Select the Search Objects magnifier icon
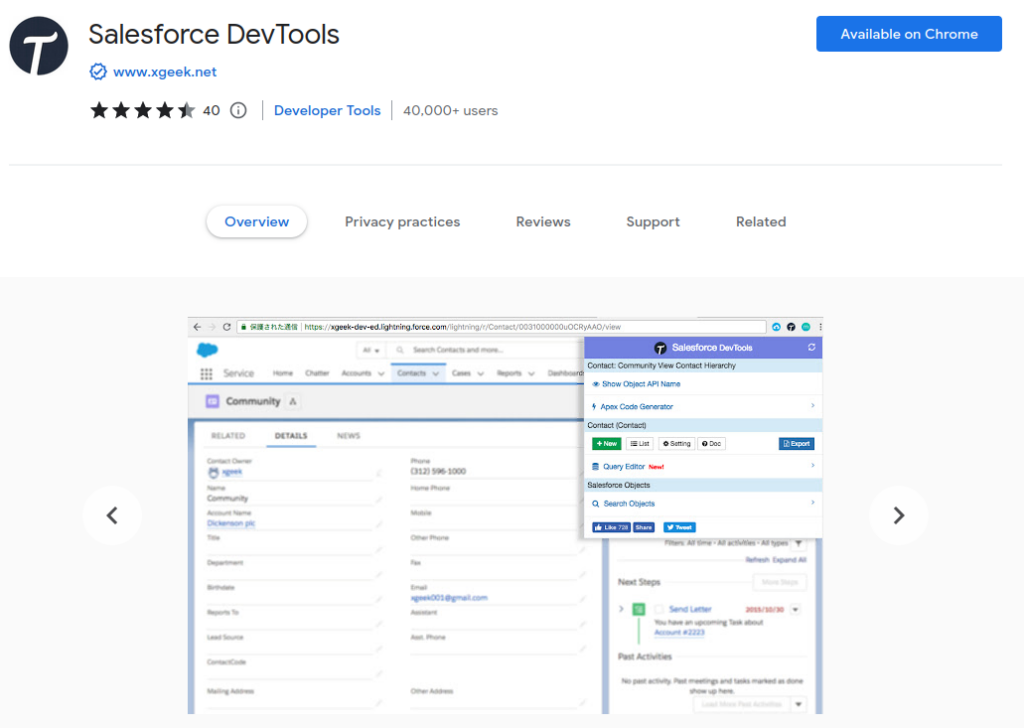The width and height of the screenshot is (1024, 728). click(595, 503)
